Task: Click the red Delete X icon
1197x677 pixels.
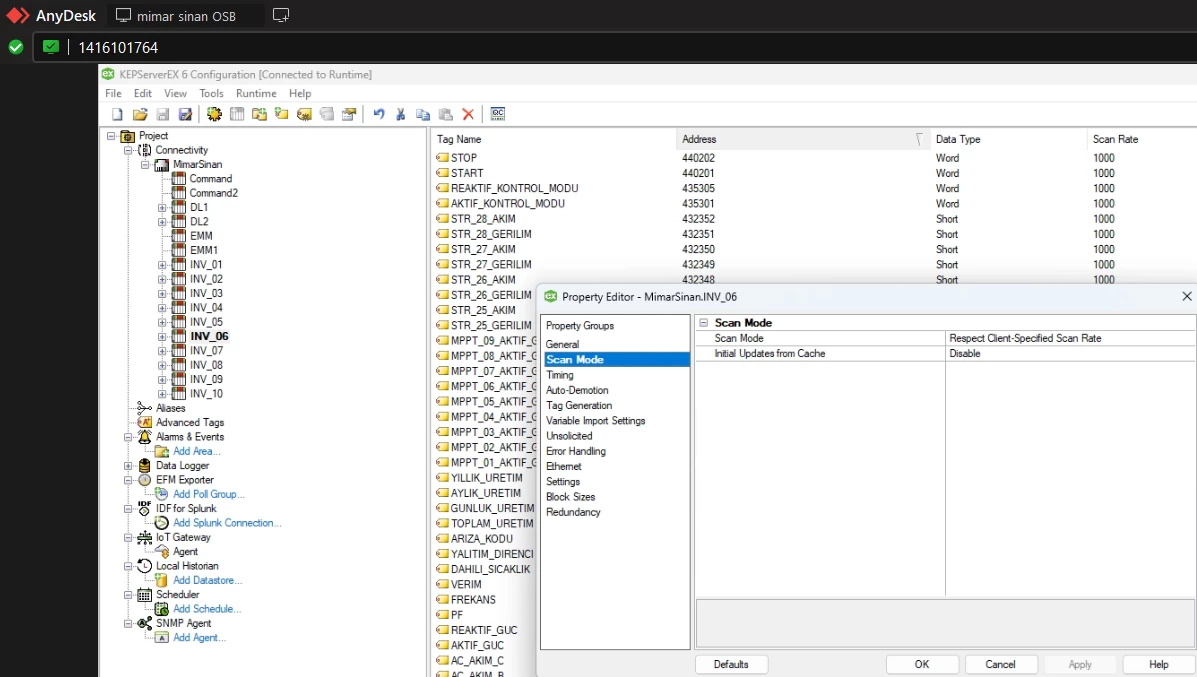Action: coord(468,114)
